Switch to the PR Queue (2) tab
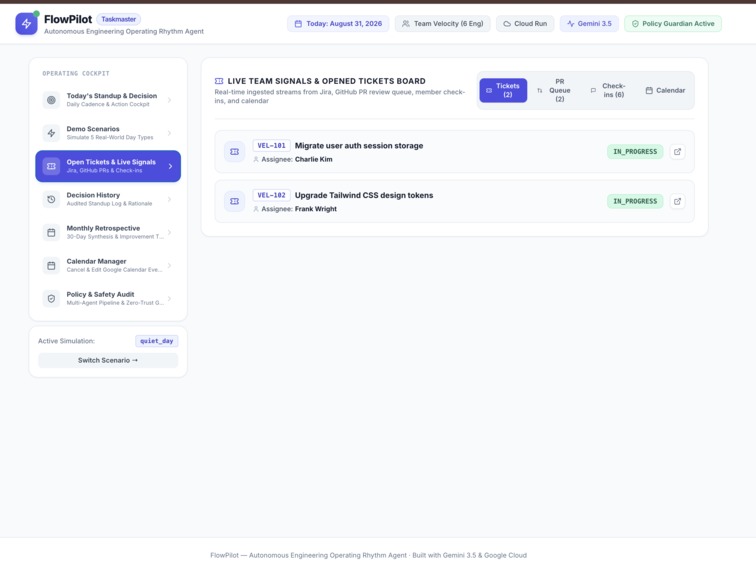Viewport: 756px width, 573px height. [x=554, y=90]
